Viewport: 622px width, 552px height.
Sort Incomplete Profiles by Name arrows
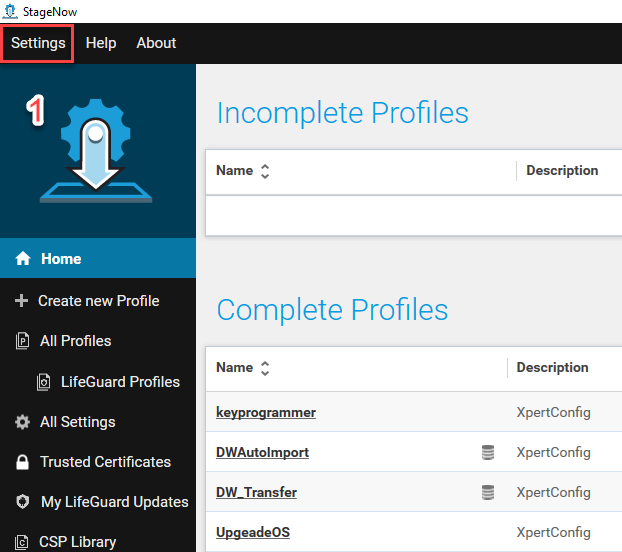[265, 171]
